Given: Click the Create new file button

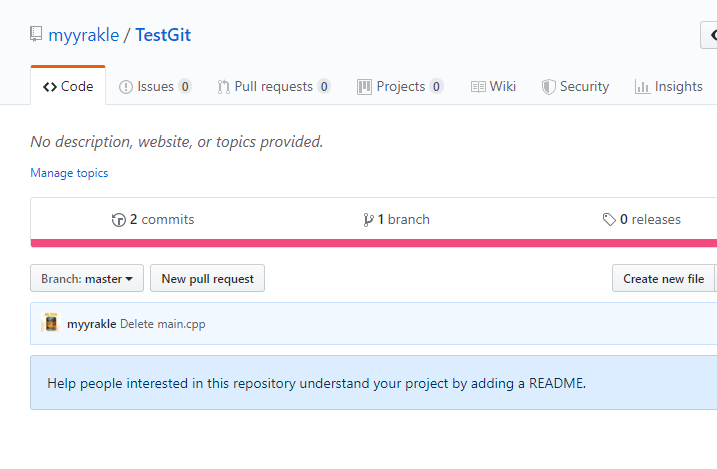Looking at the screenshot, I should pos(663,279).
